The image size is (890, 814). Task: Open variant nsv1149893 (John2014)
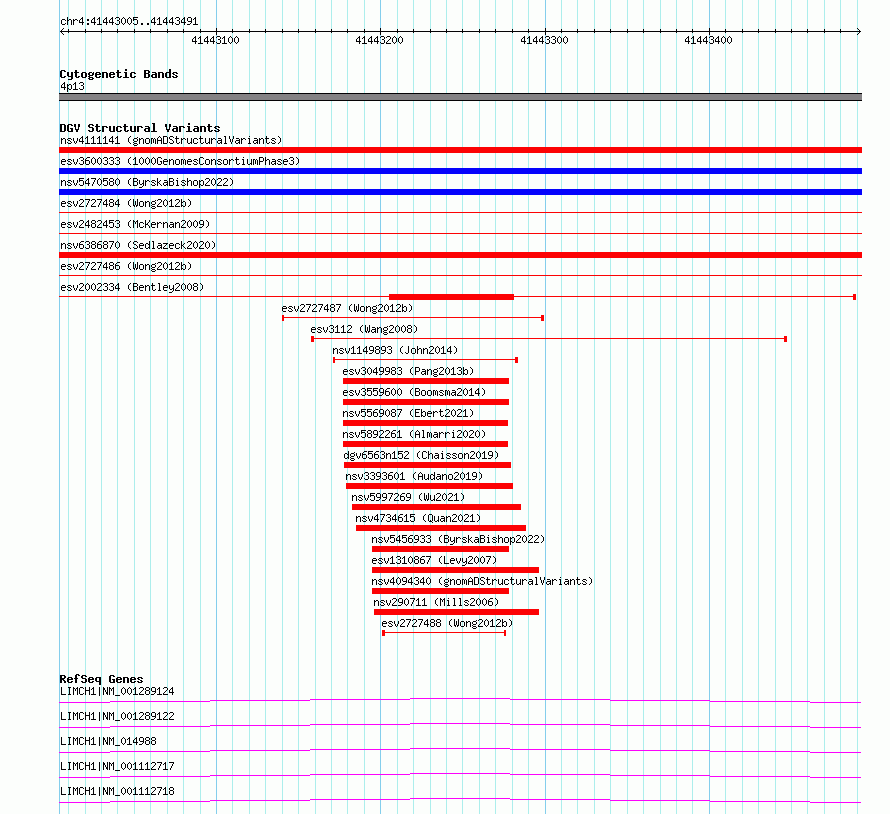tap(395, 350)
